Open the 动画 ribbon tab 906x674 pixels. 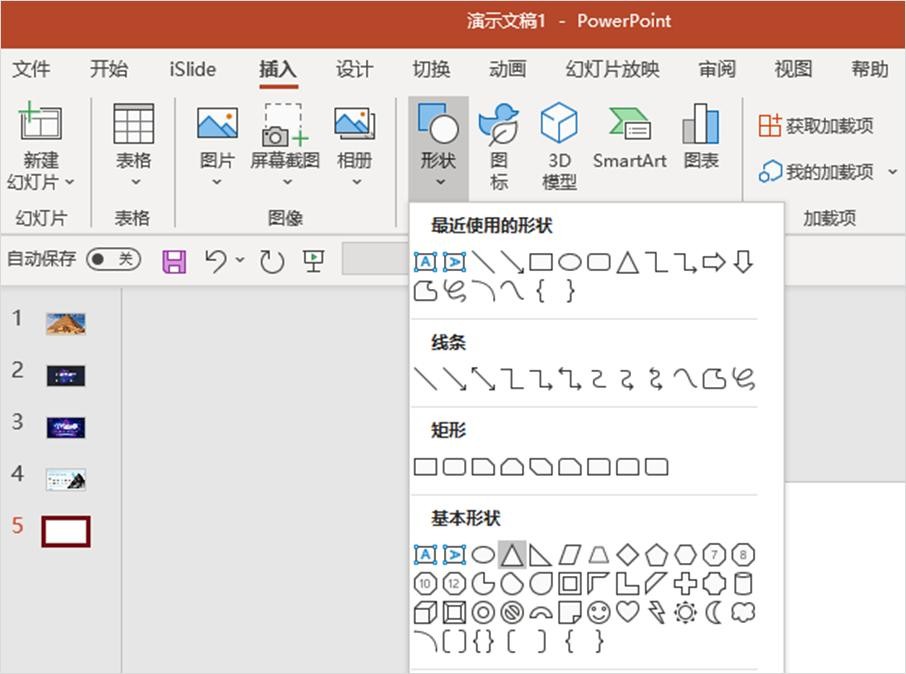tap(507, 69)
